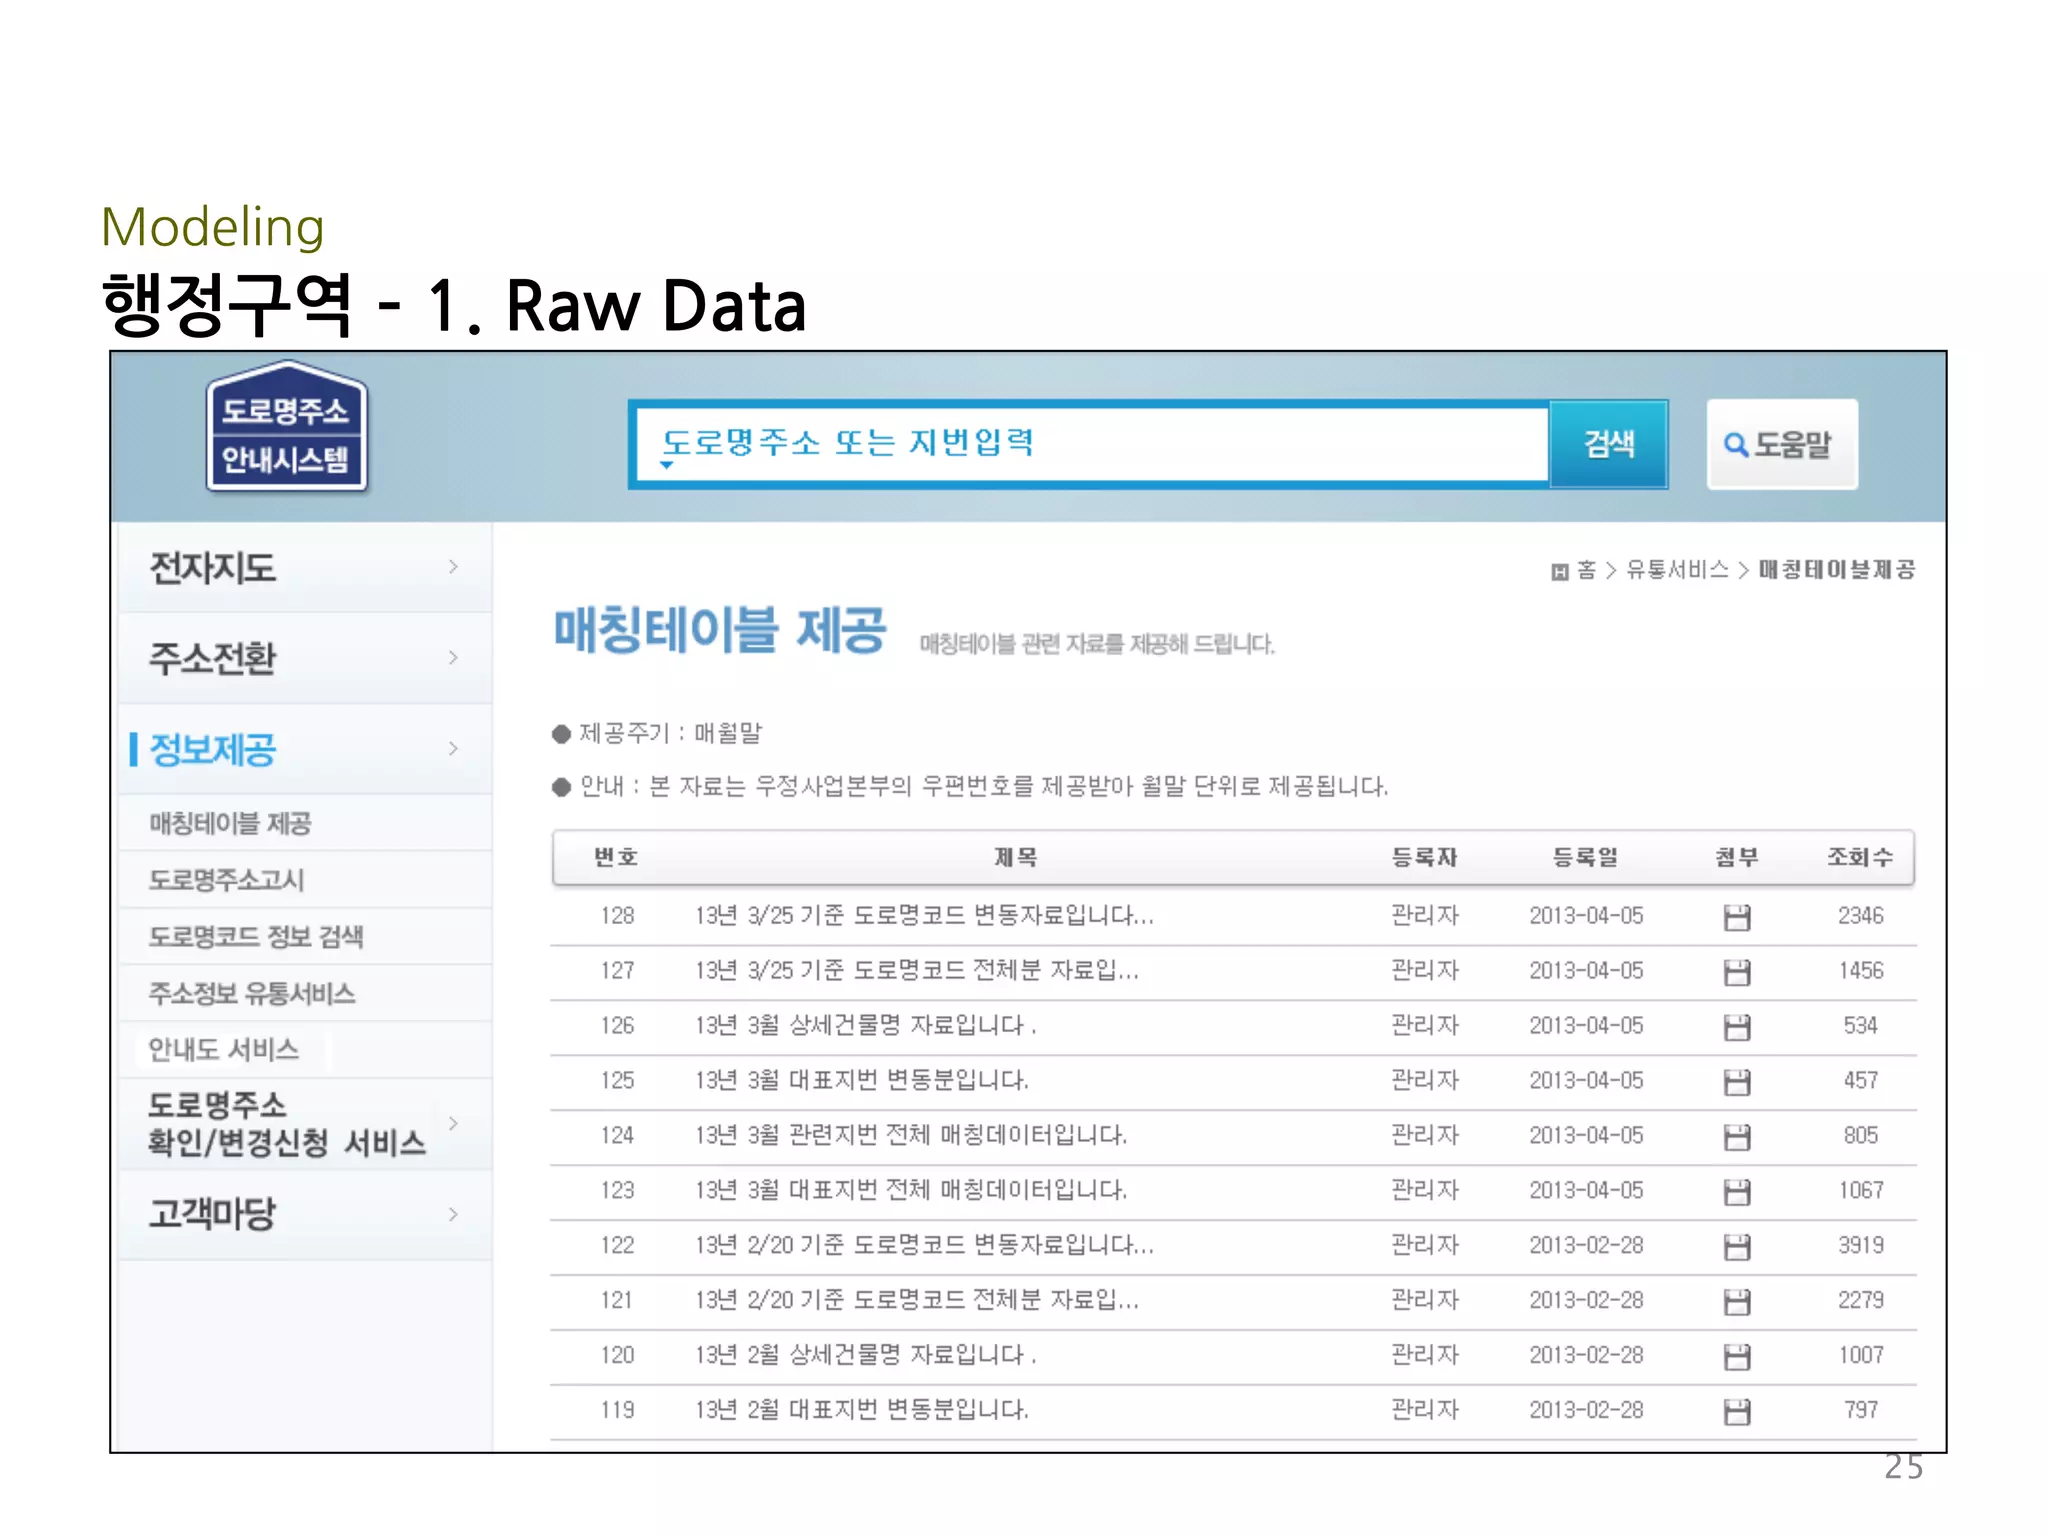Open post '13년 2/20 기준 도로명코드 변동자료입니다...'
Screen dimensions: 2048x1536
[x=924, y=1246]
